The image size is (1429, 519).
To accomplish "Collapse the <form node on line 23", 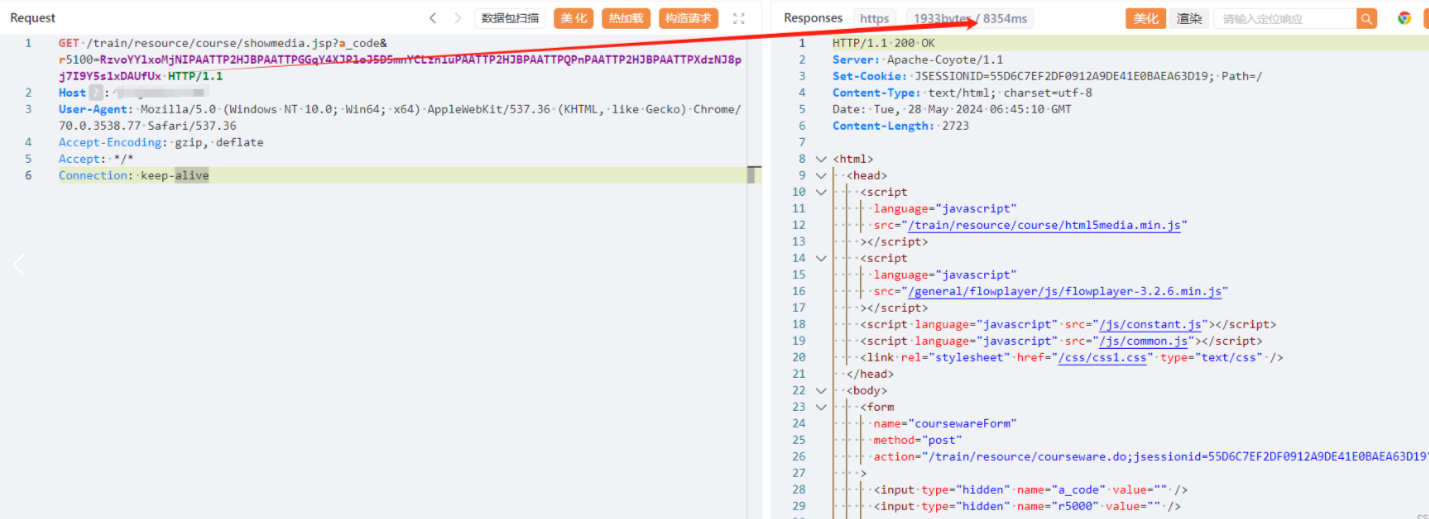I will tap(822, 407).
